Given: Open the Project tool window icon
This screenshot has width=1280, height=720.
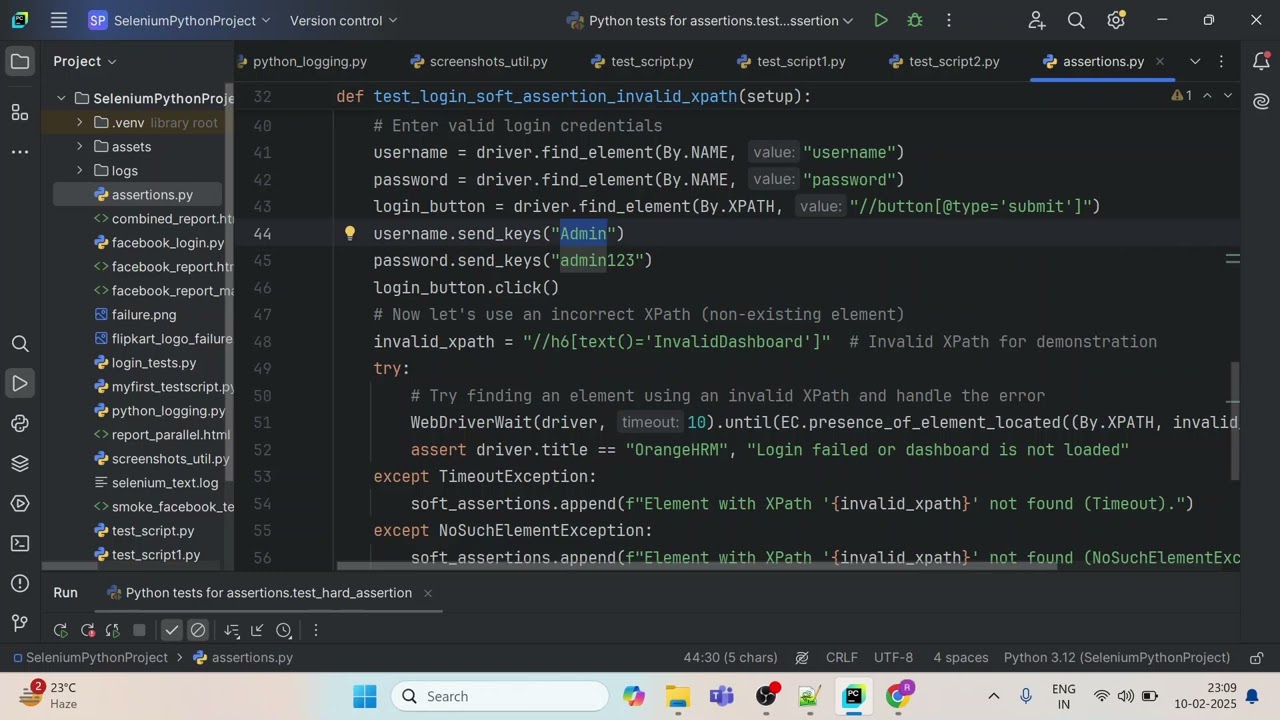Looking at the screenshot, I should point(20,62).
